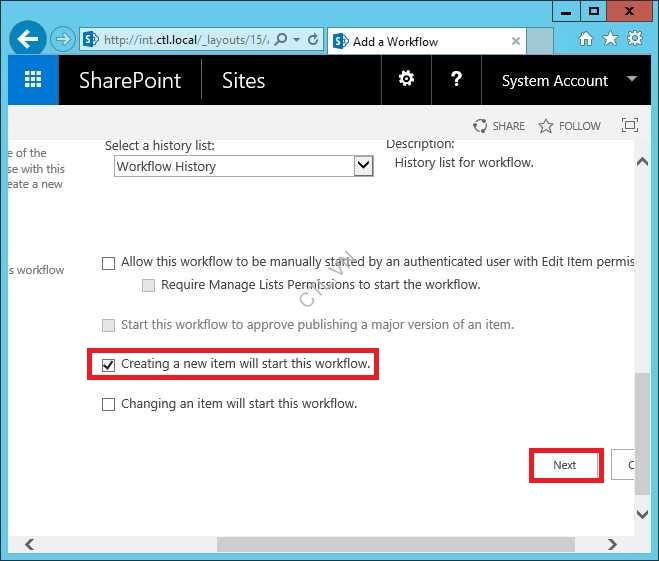Open the SharePoint app launcher grid
This screenshot has width=659, height=561.
[33, 80]
